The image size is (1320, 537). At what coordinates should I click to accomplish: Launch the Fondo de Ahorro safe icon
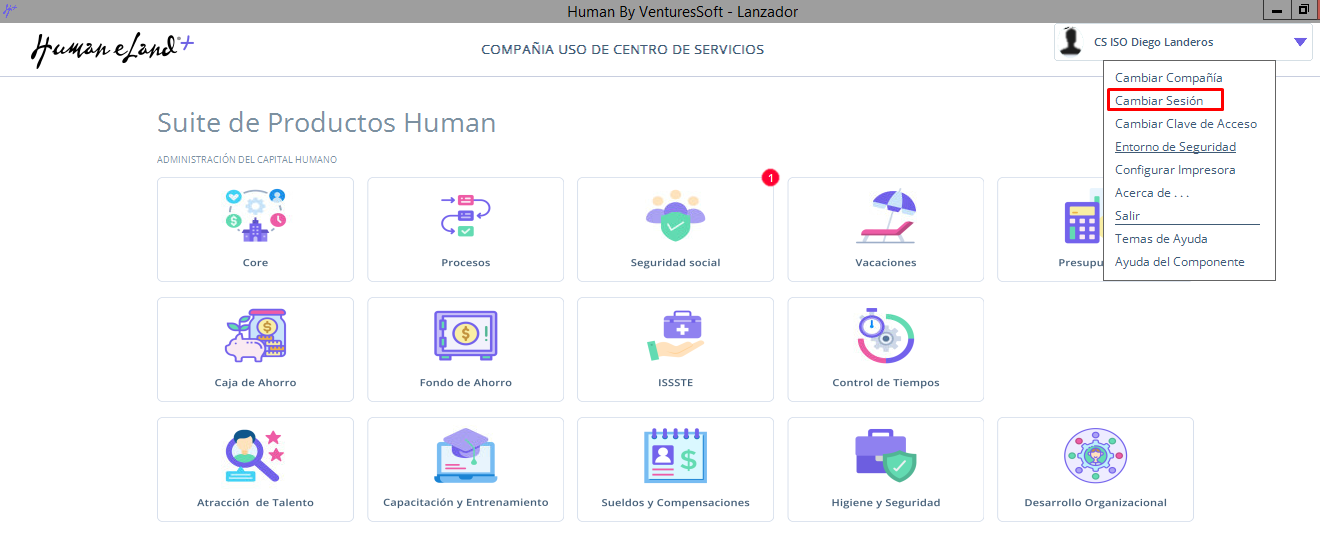click(465, 337)
